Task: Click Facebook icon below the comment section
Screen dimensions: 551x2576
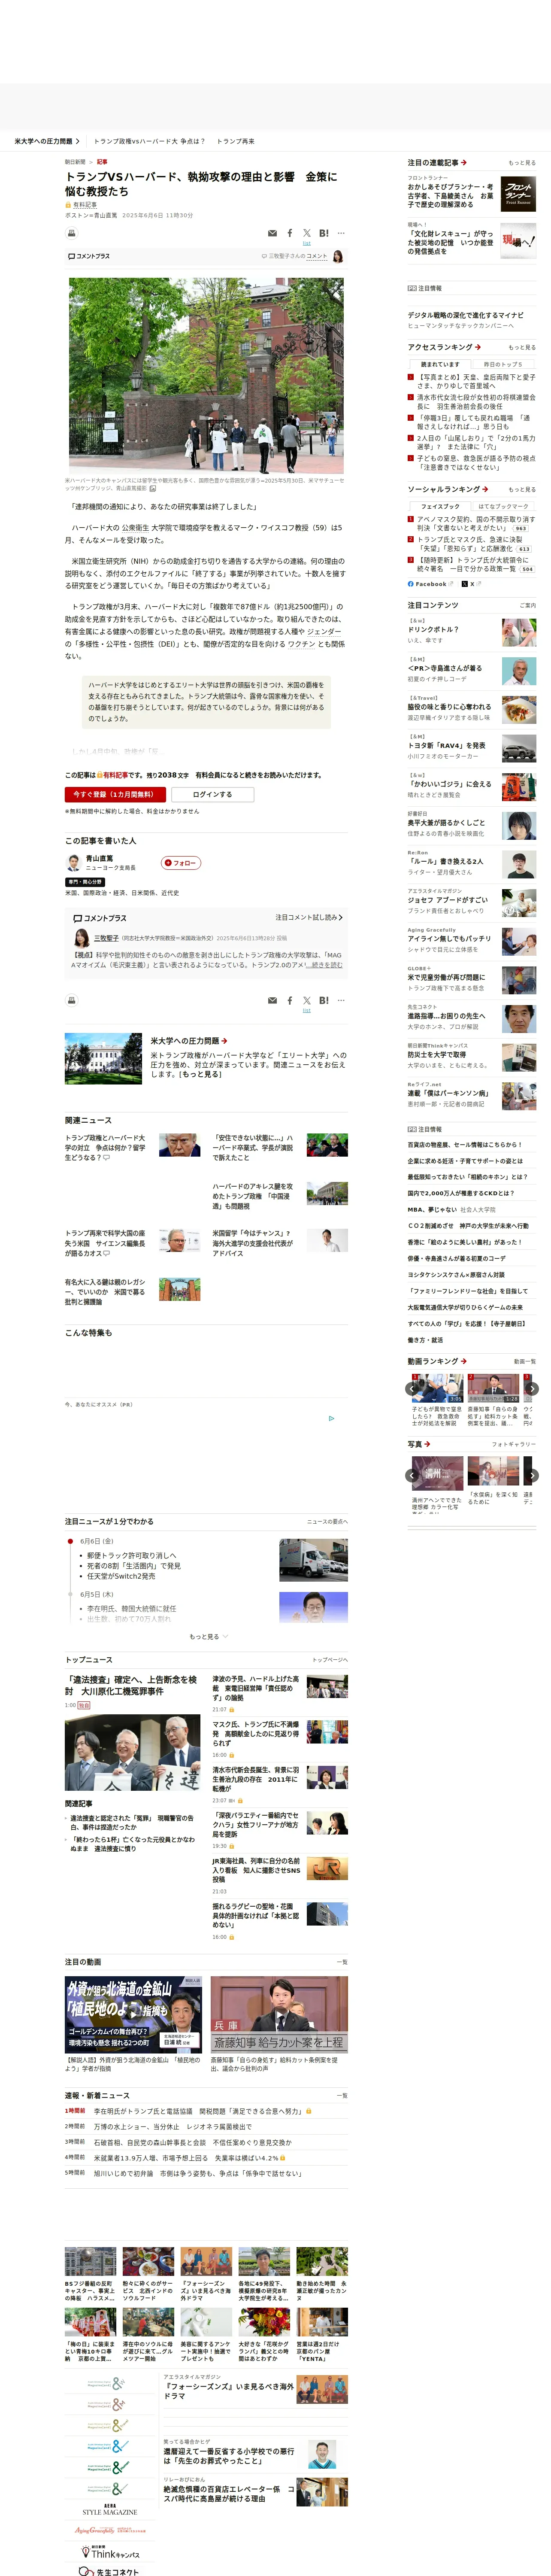Action: [290, 1000]
